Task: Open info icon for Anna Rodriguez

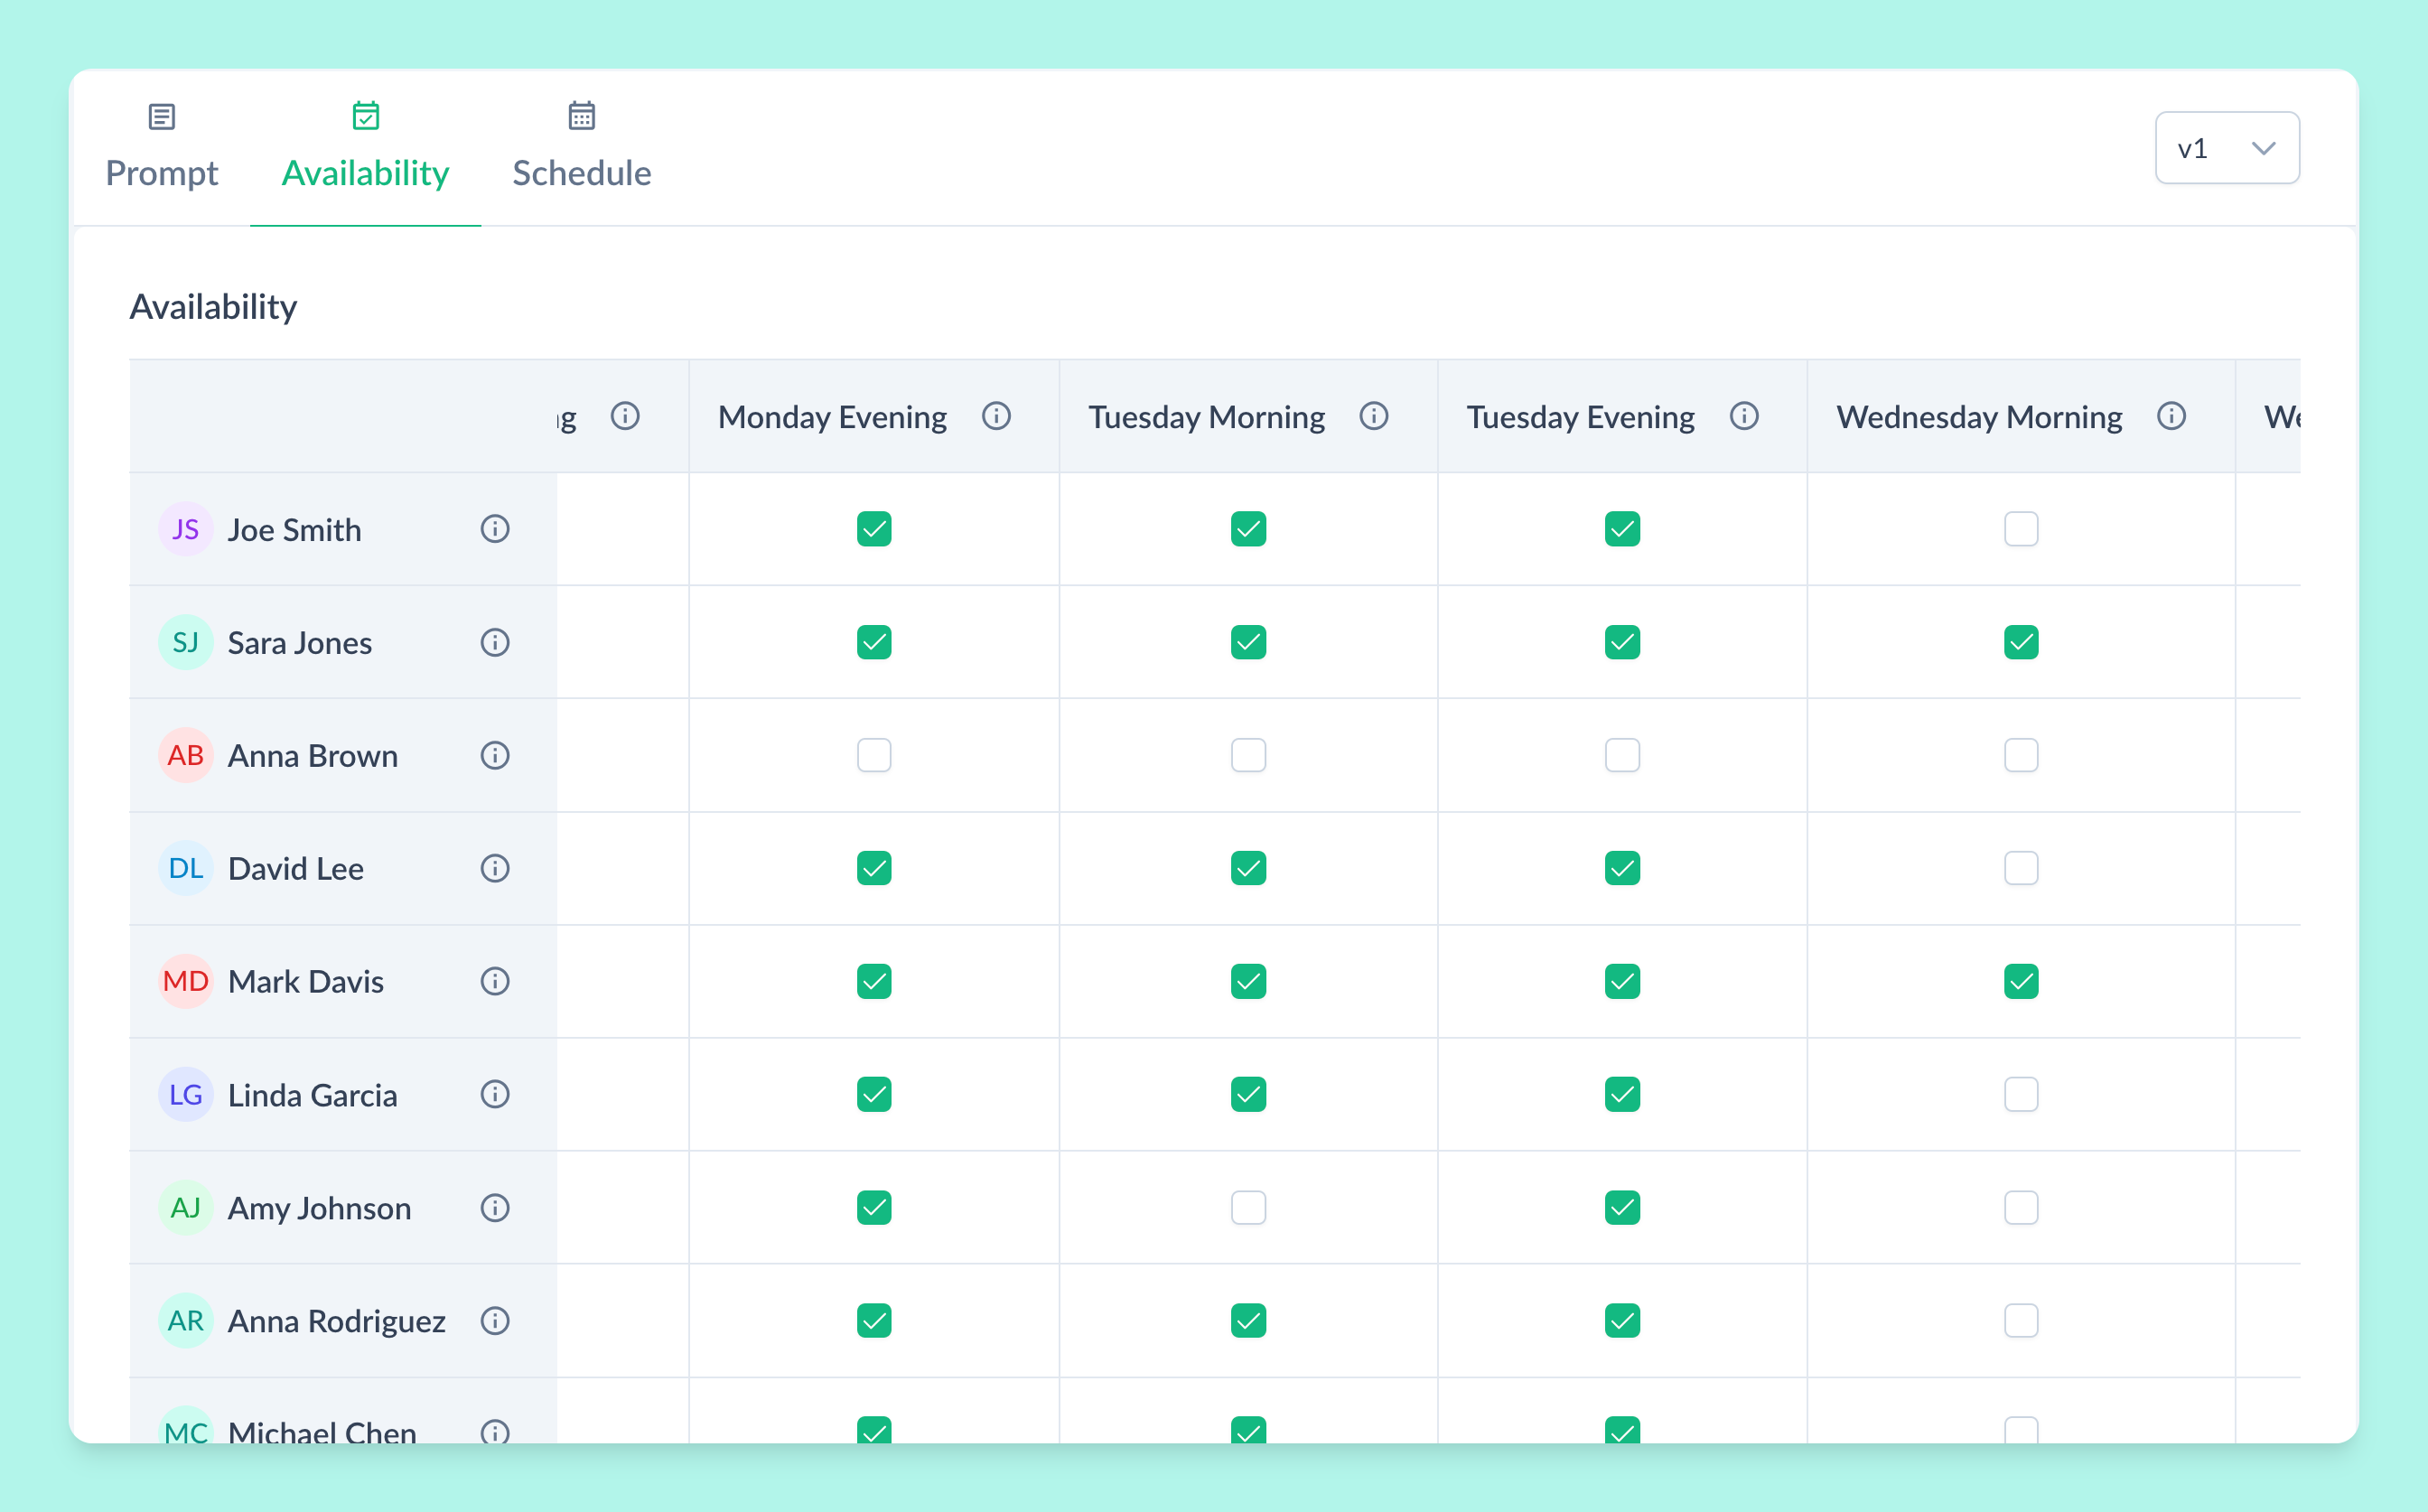Action: (495, 1321)
